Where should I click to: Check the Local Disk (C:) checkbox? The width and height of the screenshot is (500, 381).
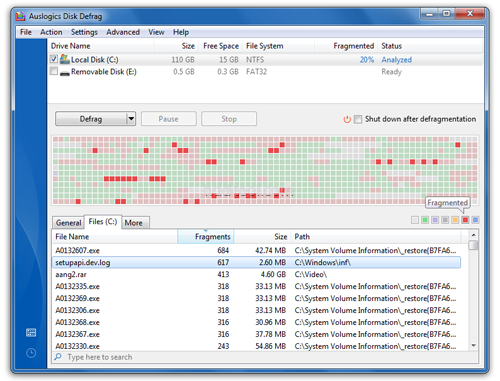click(54, 59)
